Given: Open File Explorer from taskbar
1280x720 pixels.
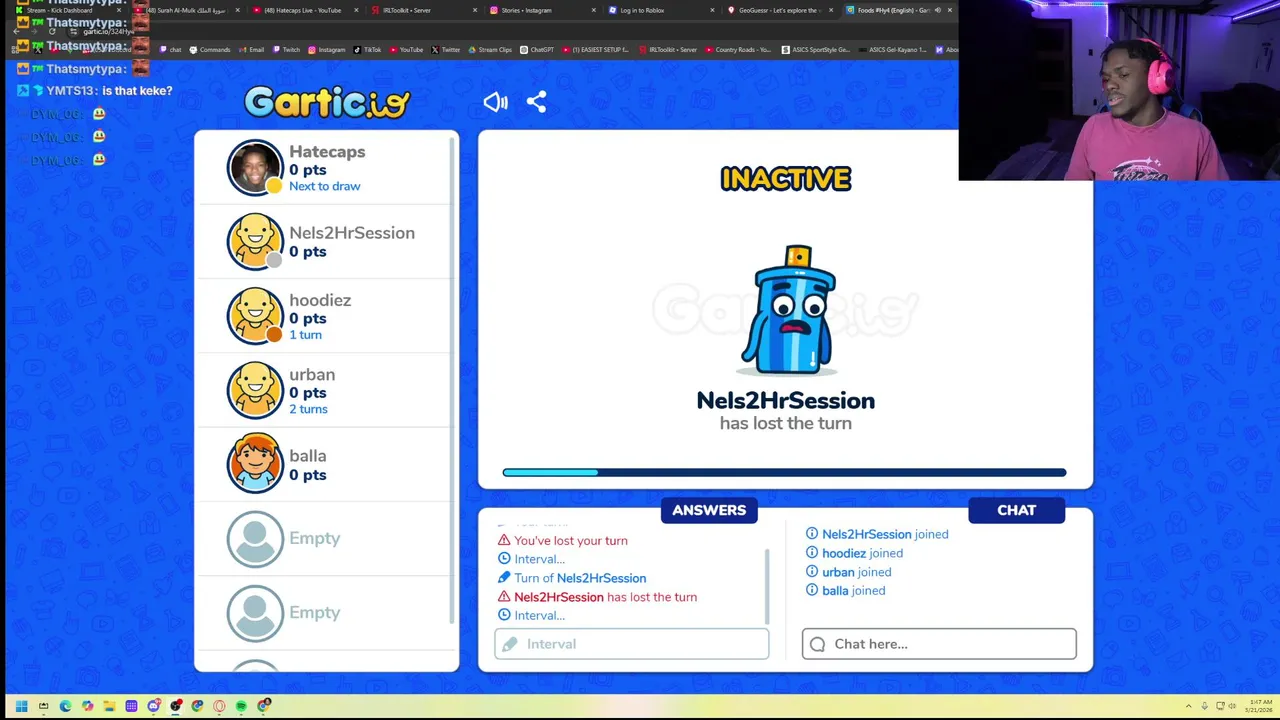Looking at the screenshot, I should (x=109, y=706).
